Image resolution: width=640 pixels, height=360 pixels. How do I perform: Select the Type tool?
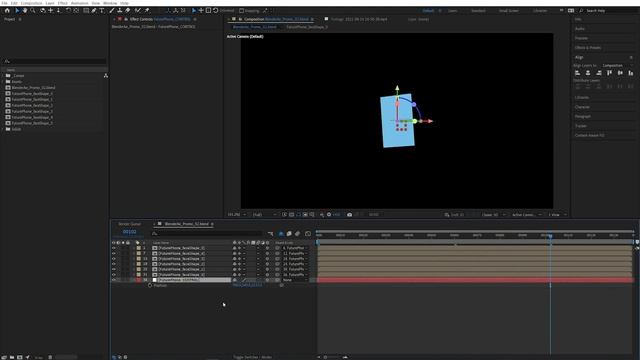(x=102, y=11)
